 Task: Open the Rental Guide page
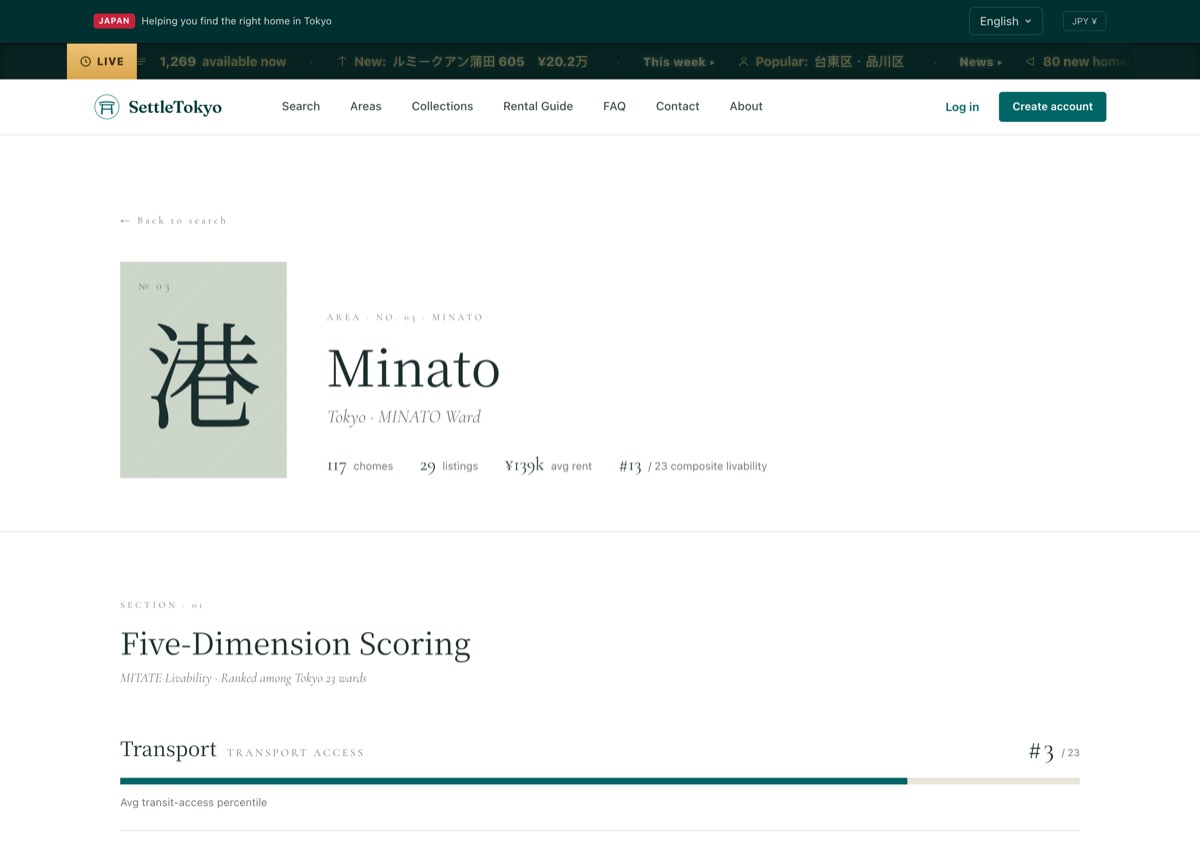[538, 106]
